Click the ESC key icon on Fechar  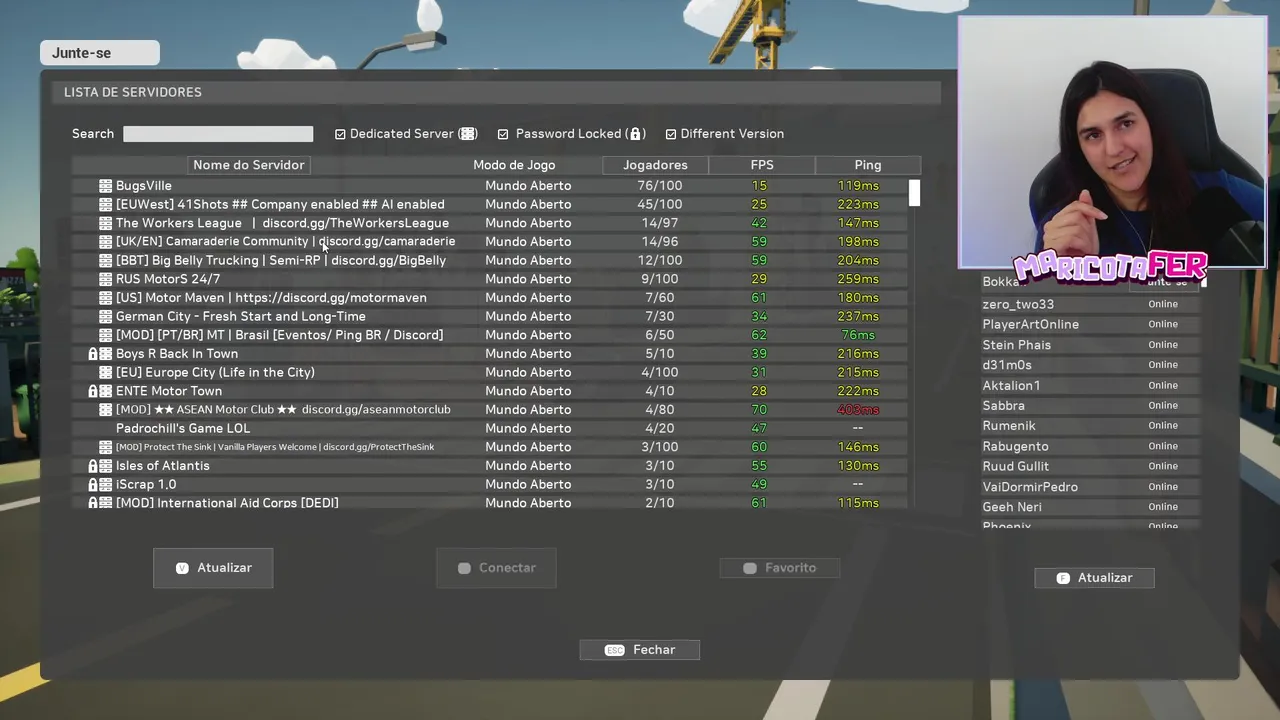click(614, 650)
